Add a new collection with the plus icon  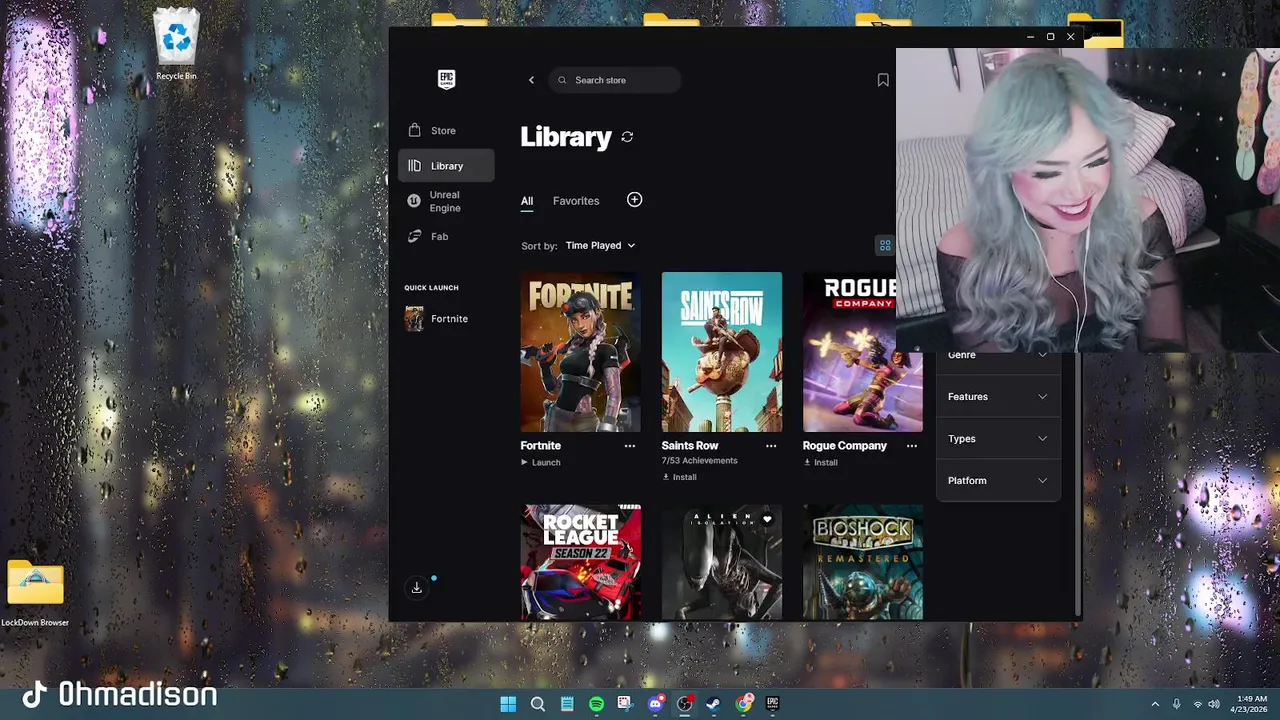click(634, 200)
